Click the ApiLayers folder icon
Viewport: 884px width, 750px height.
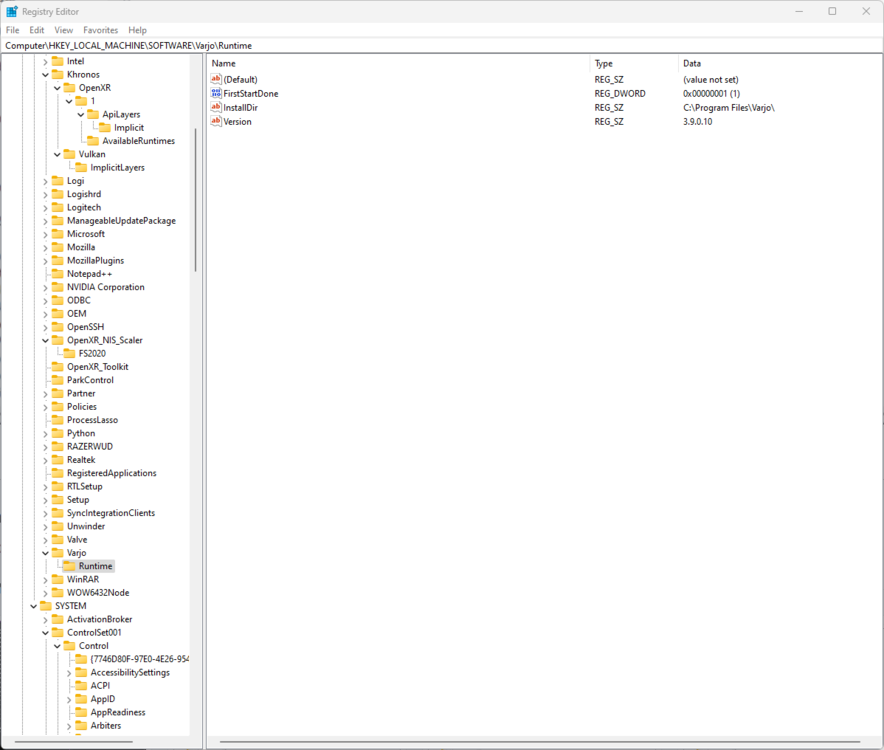click(93, 114)
